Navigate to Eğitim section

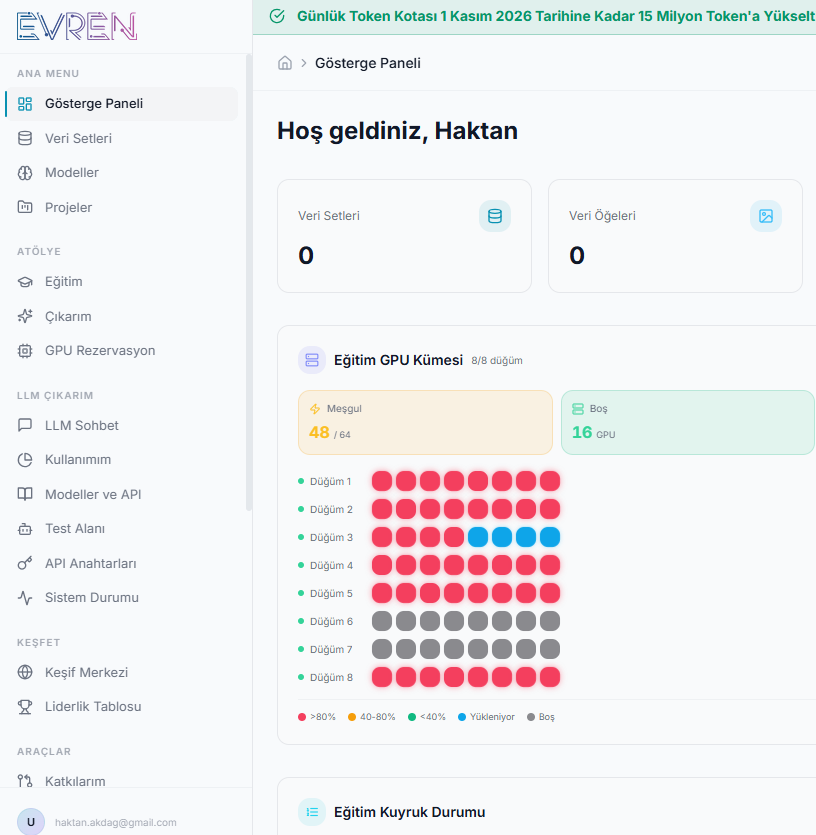[x=122, y=282]
